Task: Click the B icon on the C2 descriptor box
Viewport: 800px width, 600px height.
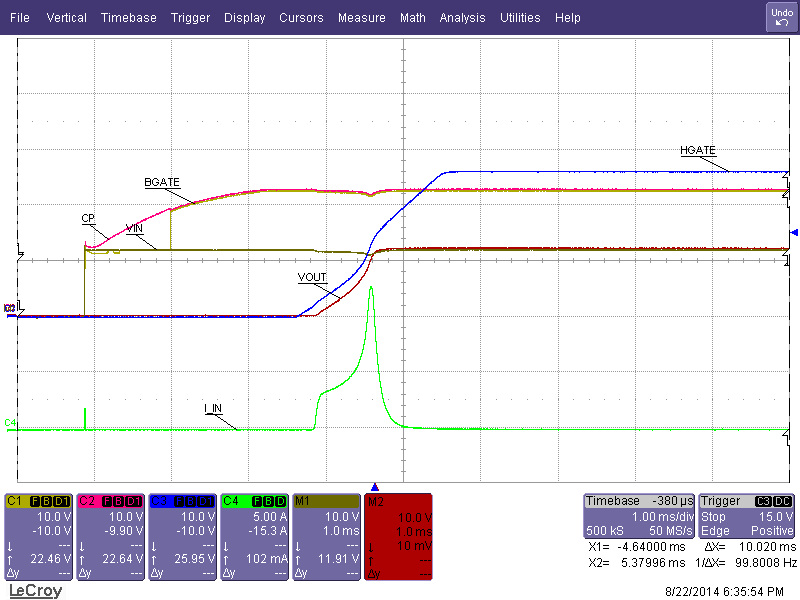Action: [x=117, y=502]
